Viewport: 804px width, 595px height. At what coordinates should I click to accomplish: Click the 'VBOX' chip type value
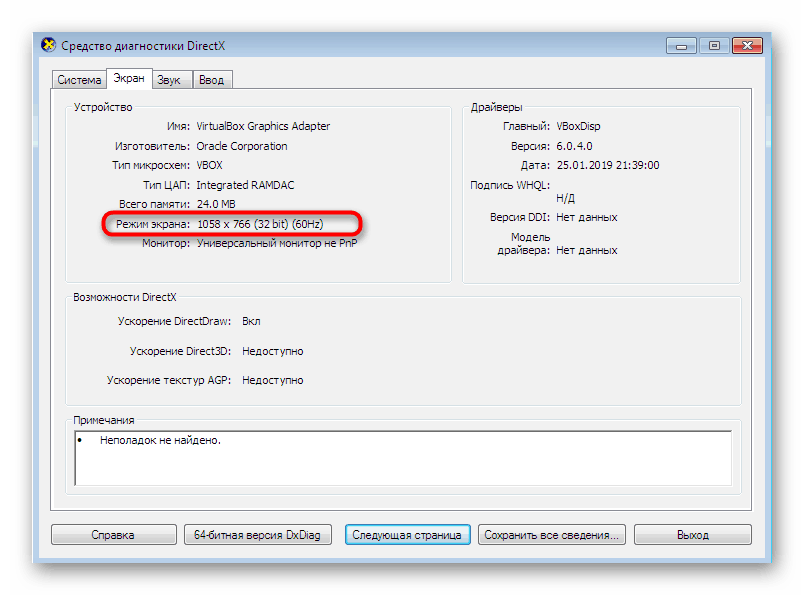[209, 165]
